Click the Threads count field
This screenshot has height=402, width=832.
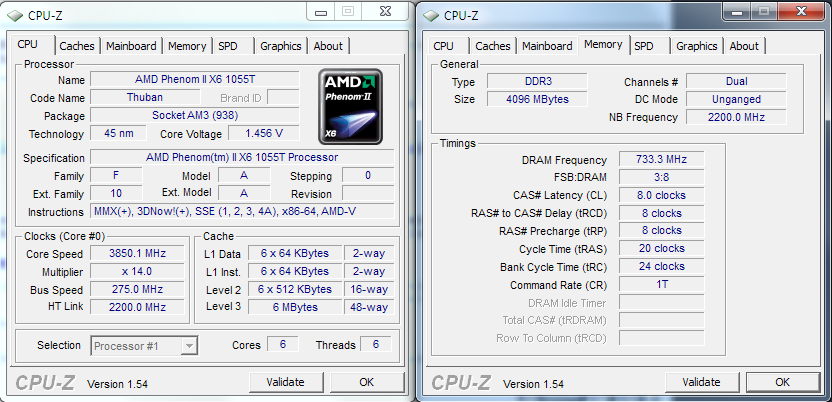click(376, 344)
